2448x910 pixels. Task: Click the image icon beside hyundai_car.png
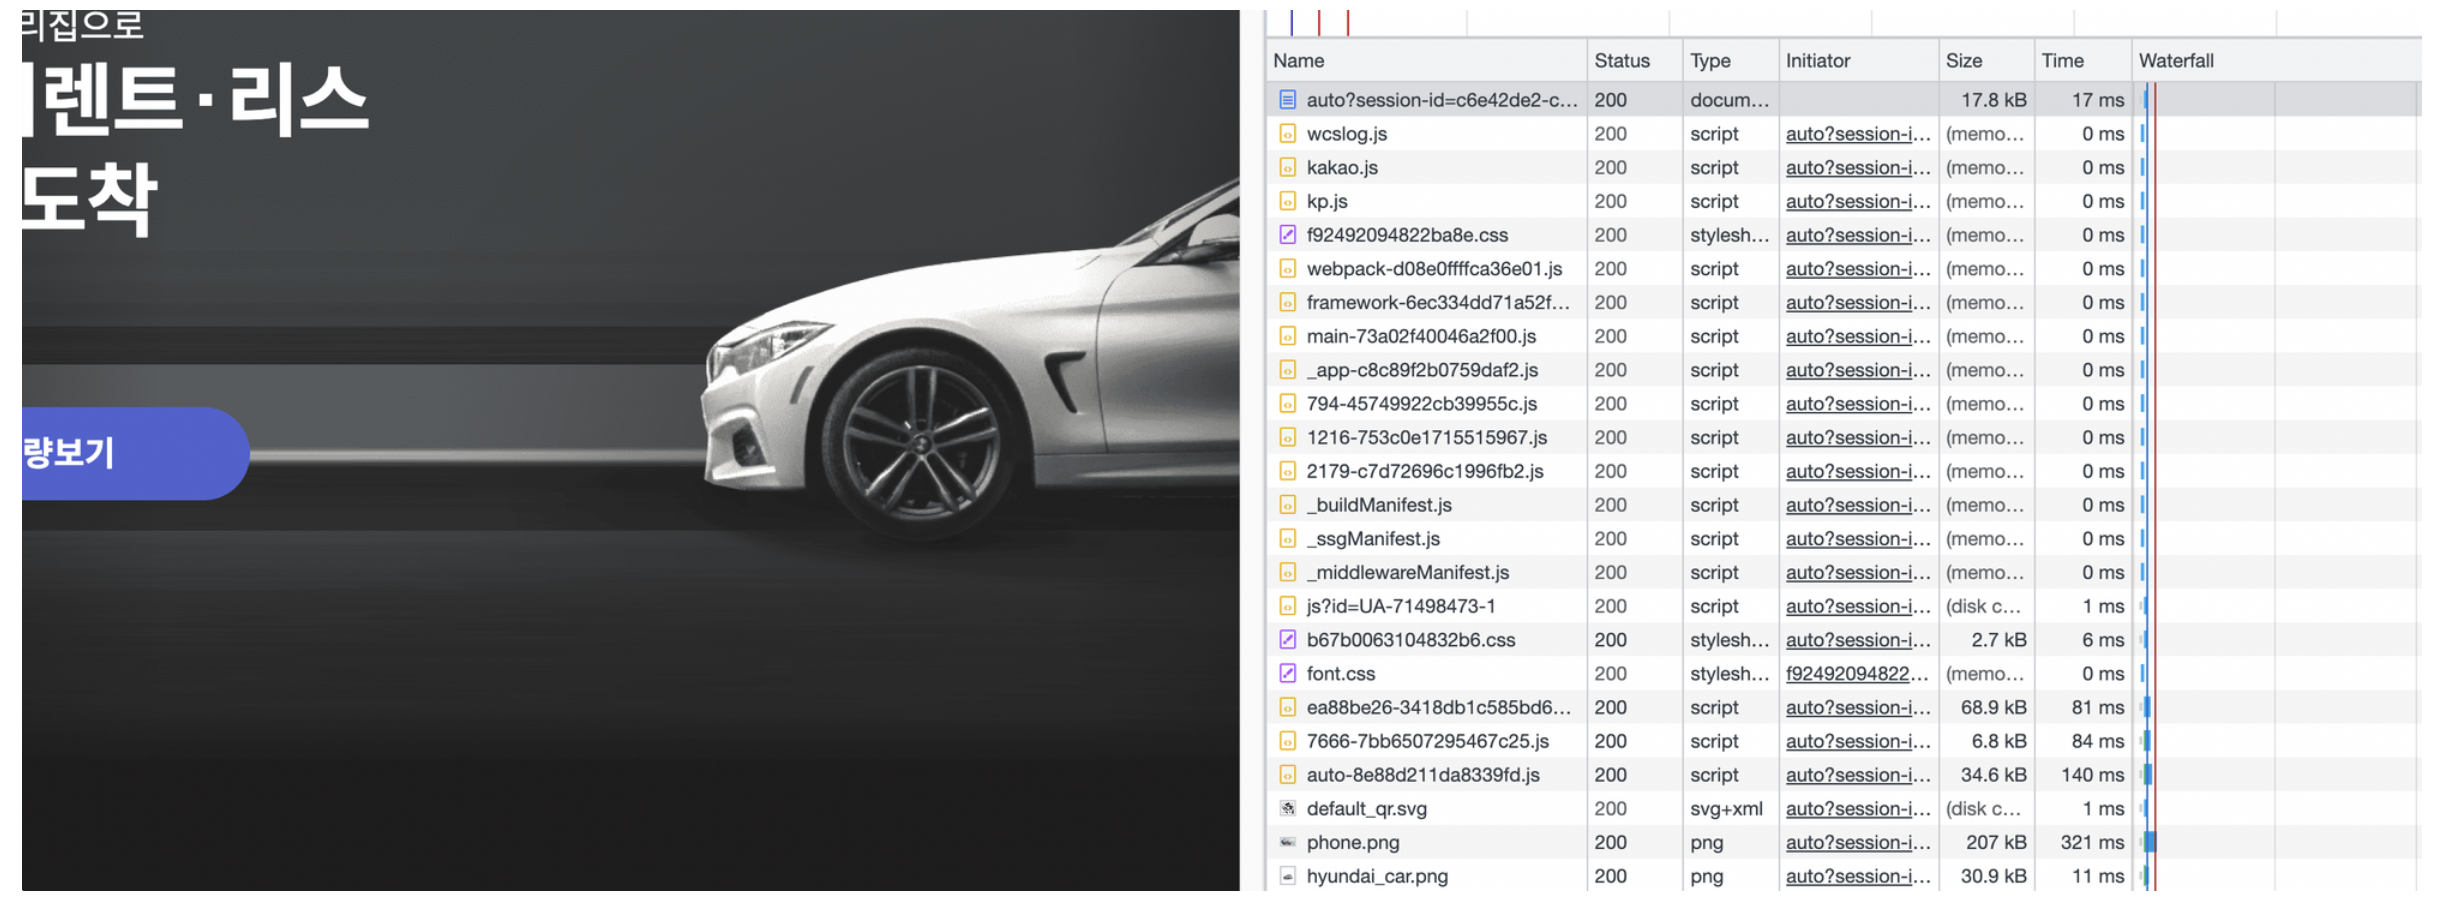click(1287, 877)
